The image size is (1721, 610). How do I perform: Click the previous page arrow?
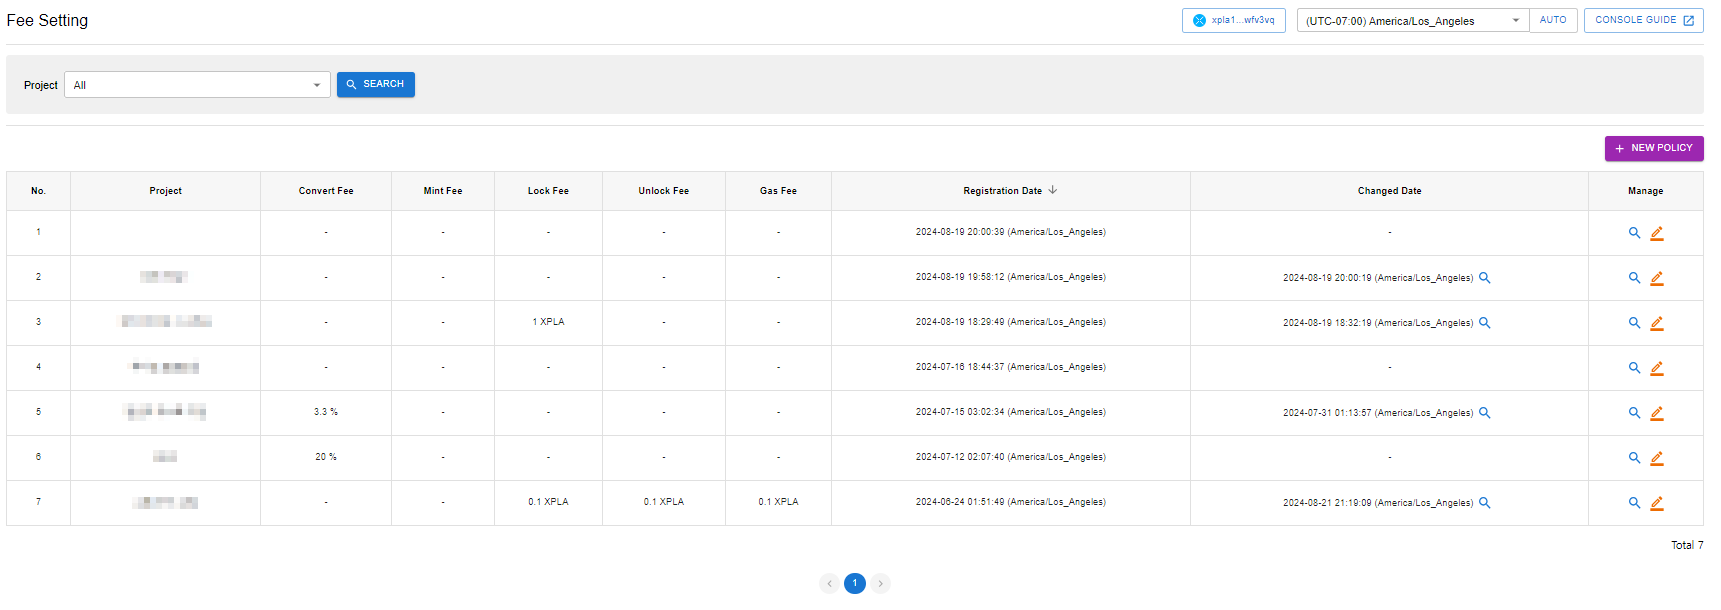[x=829, y=583]
